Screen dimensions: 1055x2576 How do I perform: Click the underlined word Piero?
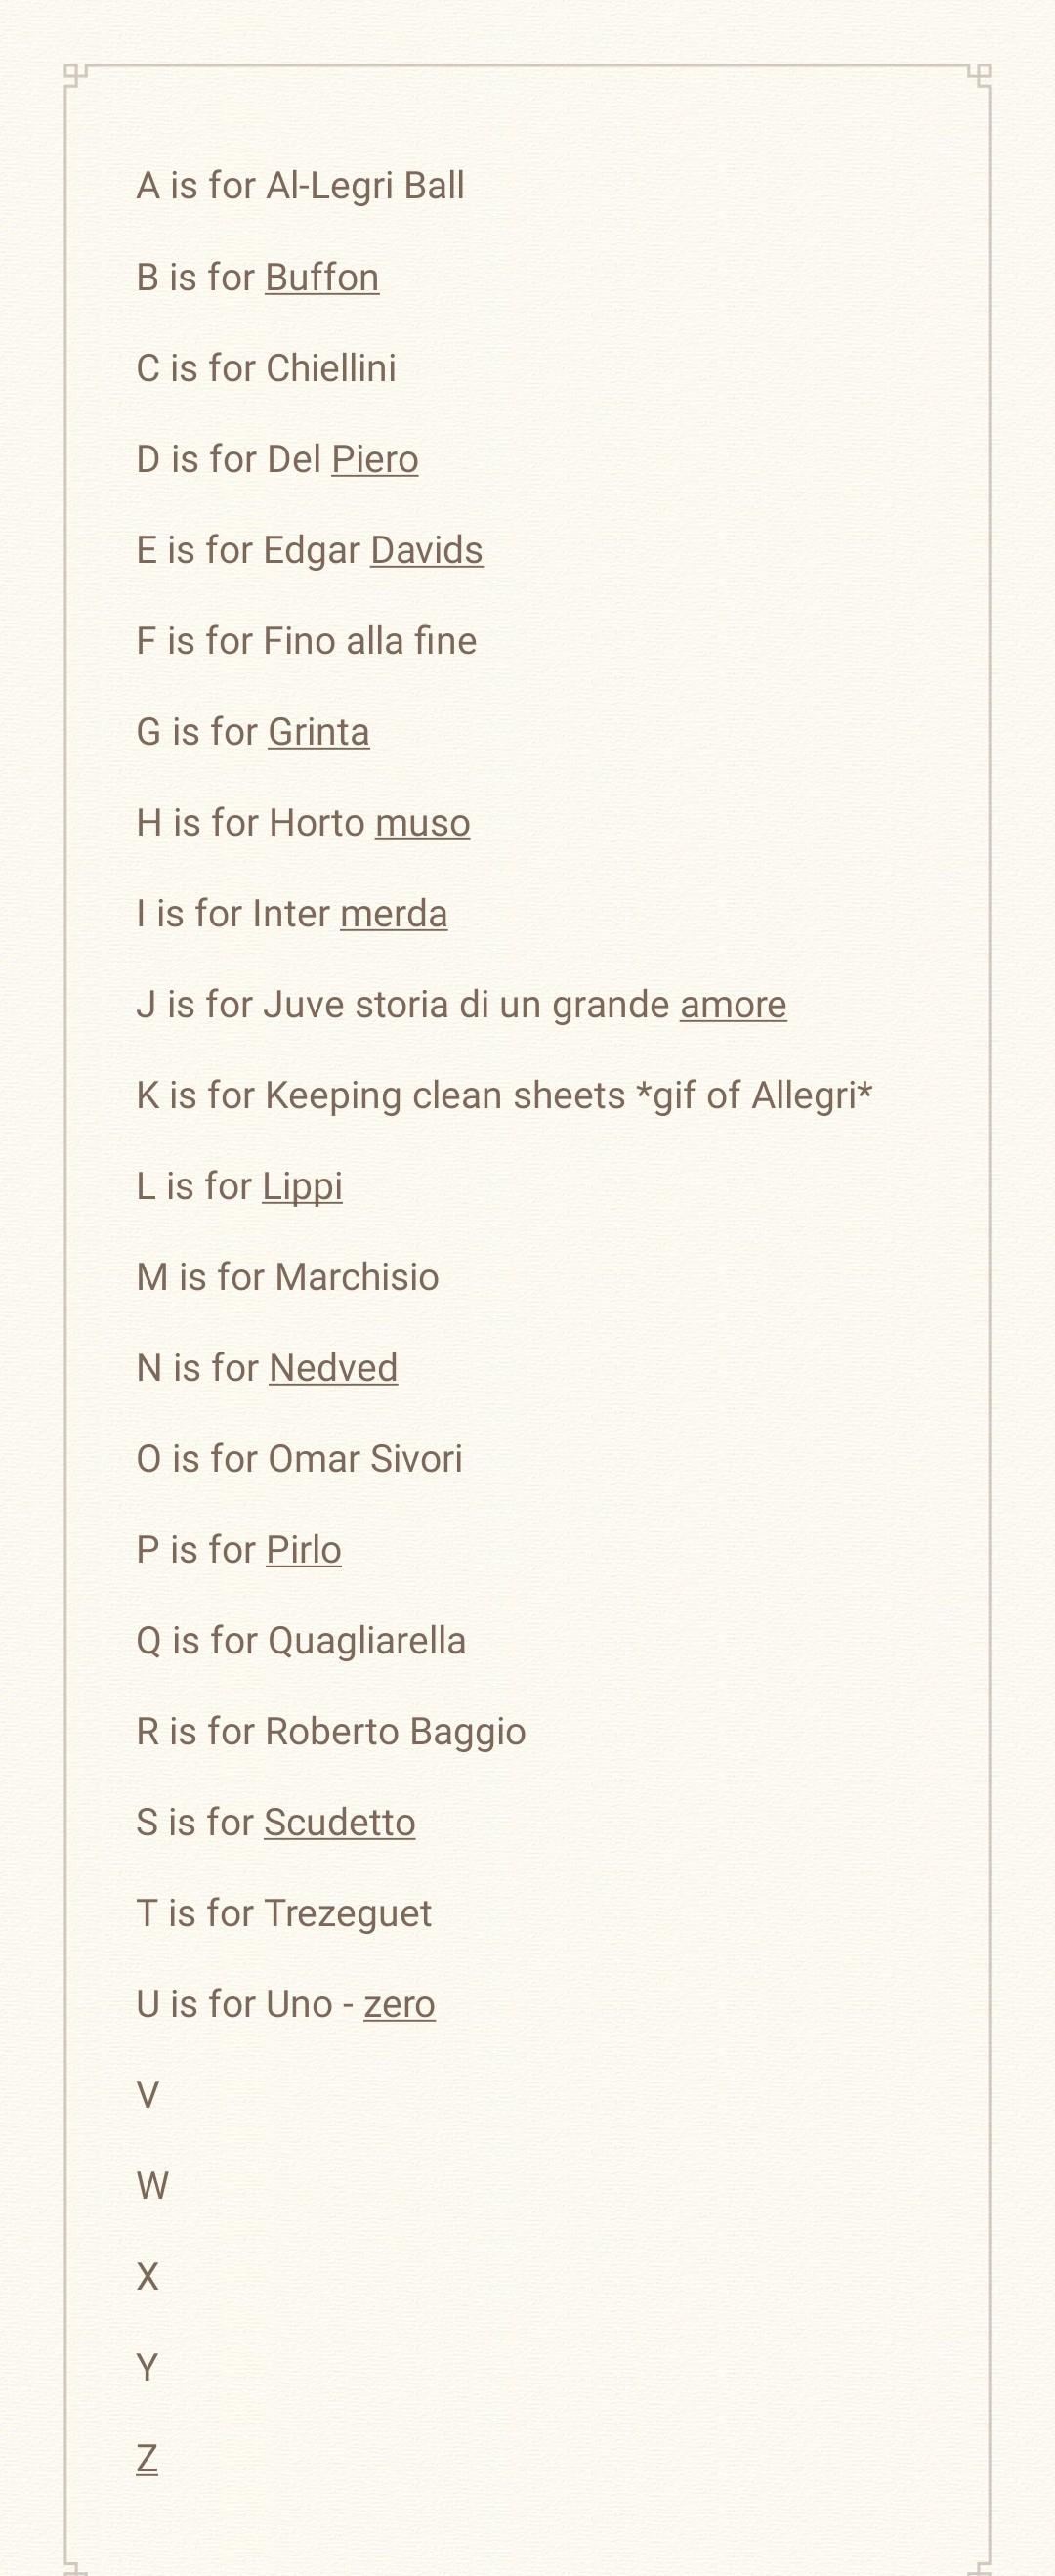(375, 459)
